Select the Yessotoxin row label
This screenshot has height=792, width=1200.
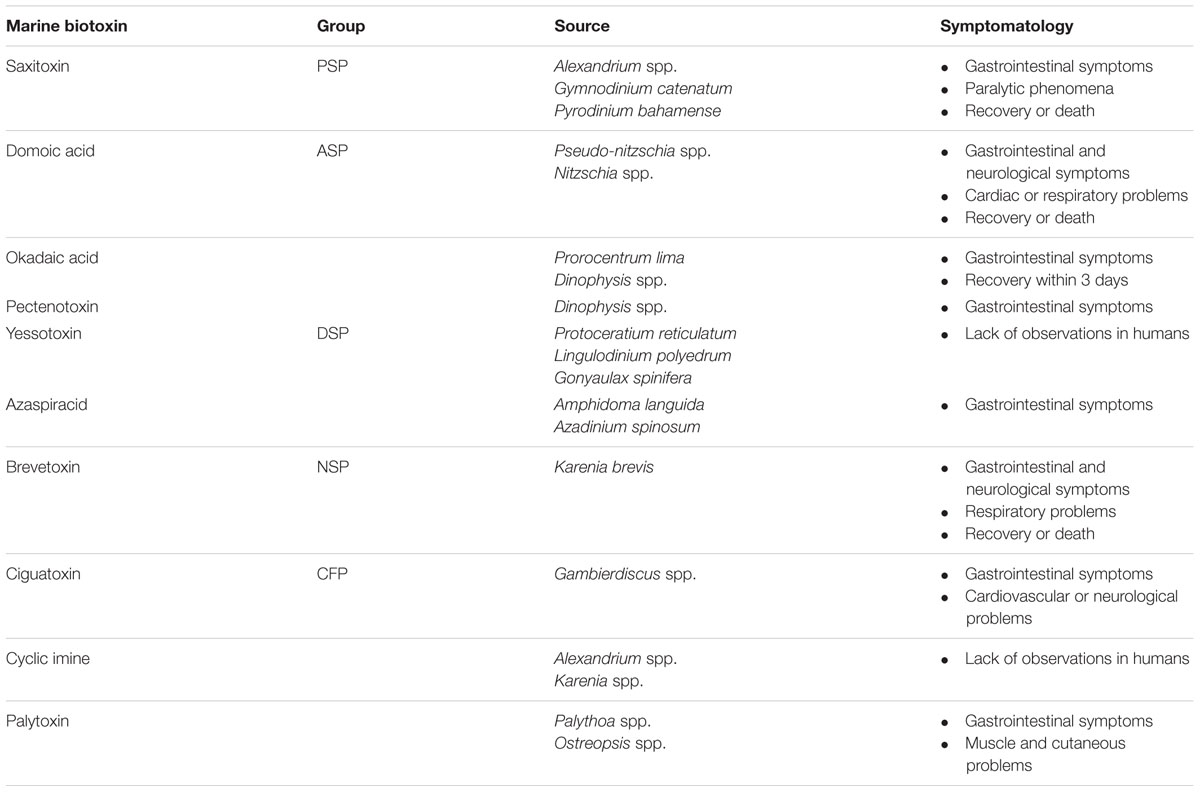(x=44, y=334)
